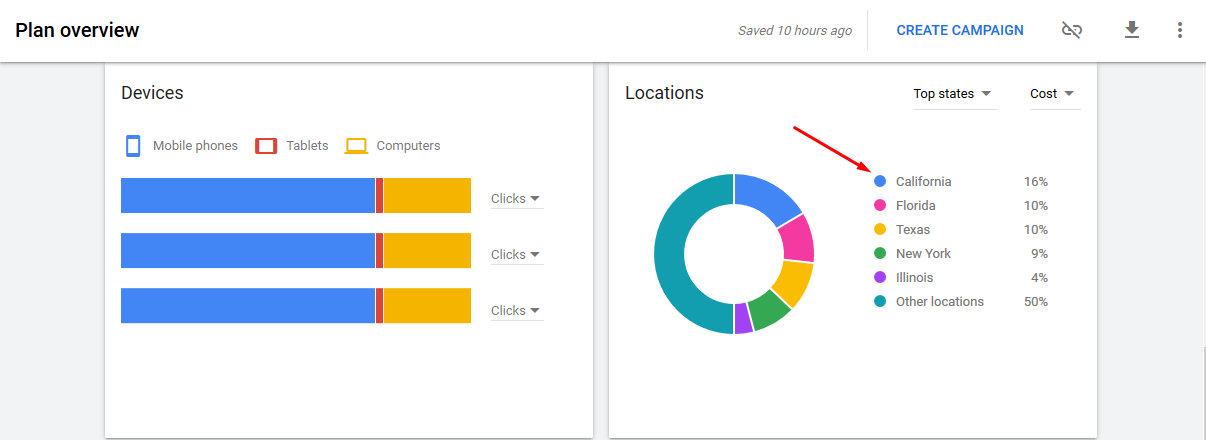
Task: Open the Top states dropdown
Action: click(953, 94)
